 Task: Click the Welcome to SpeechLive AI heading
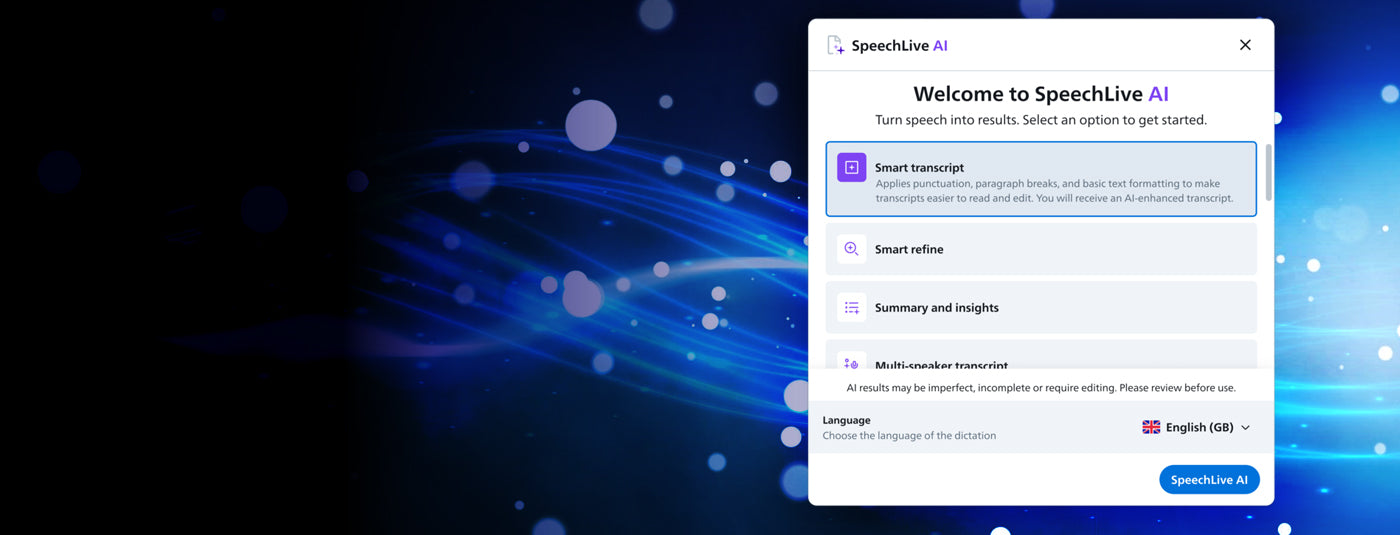pos(1041,94)
